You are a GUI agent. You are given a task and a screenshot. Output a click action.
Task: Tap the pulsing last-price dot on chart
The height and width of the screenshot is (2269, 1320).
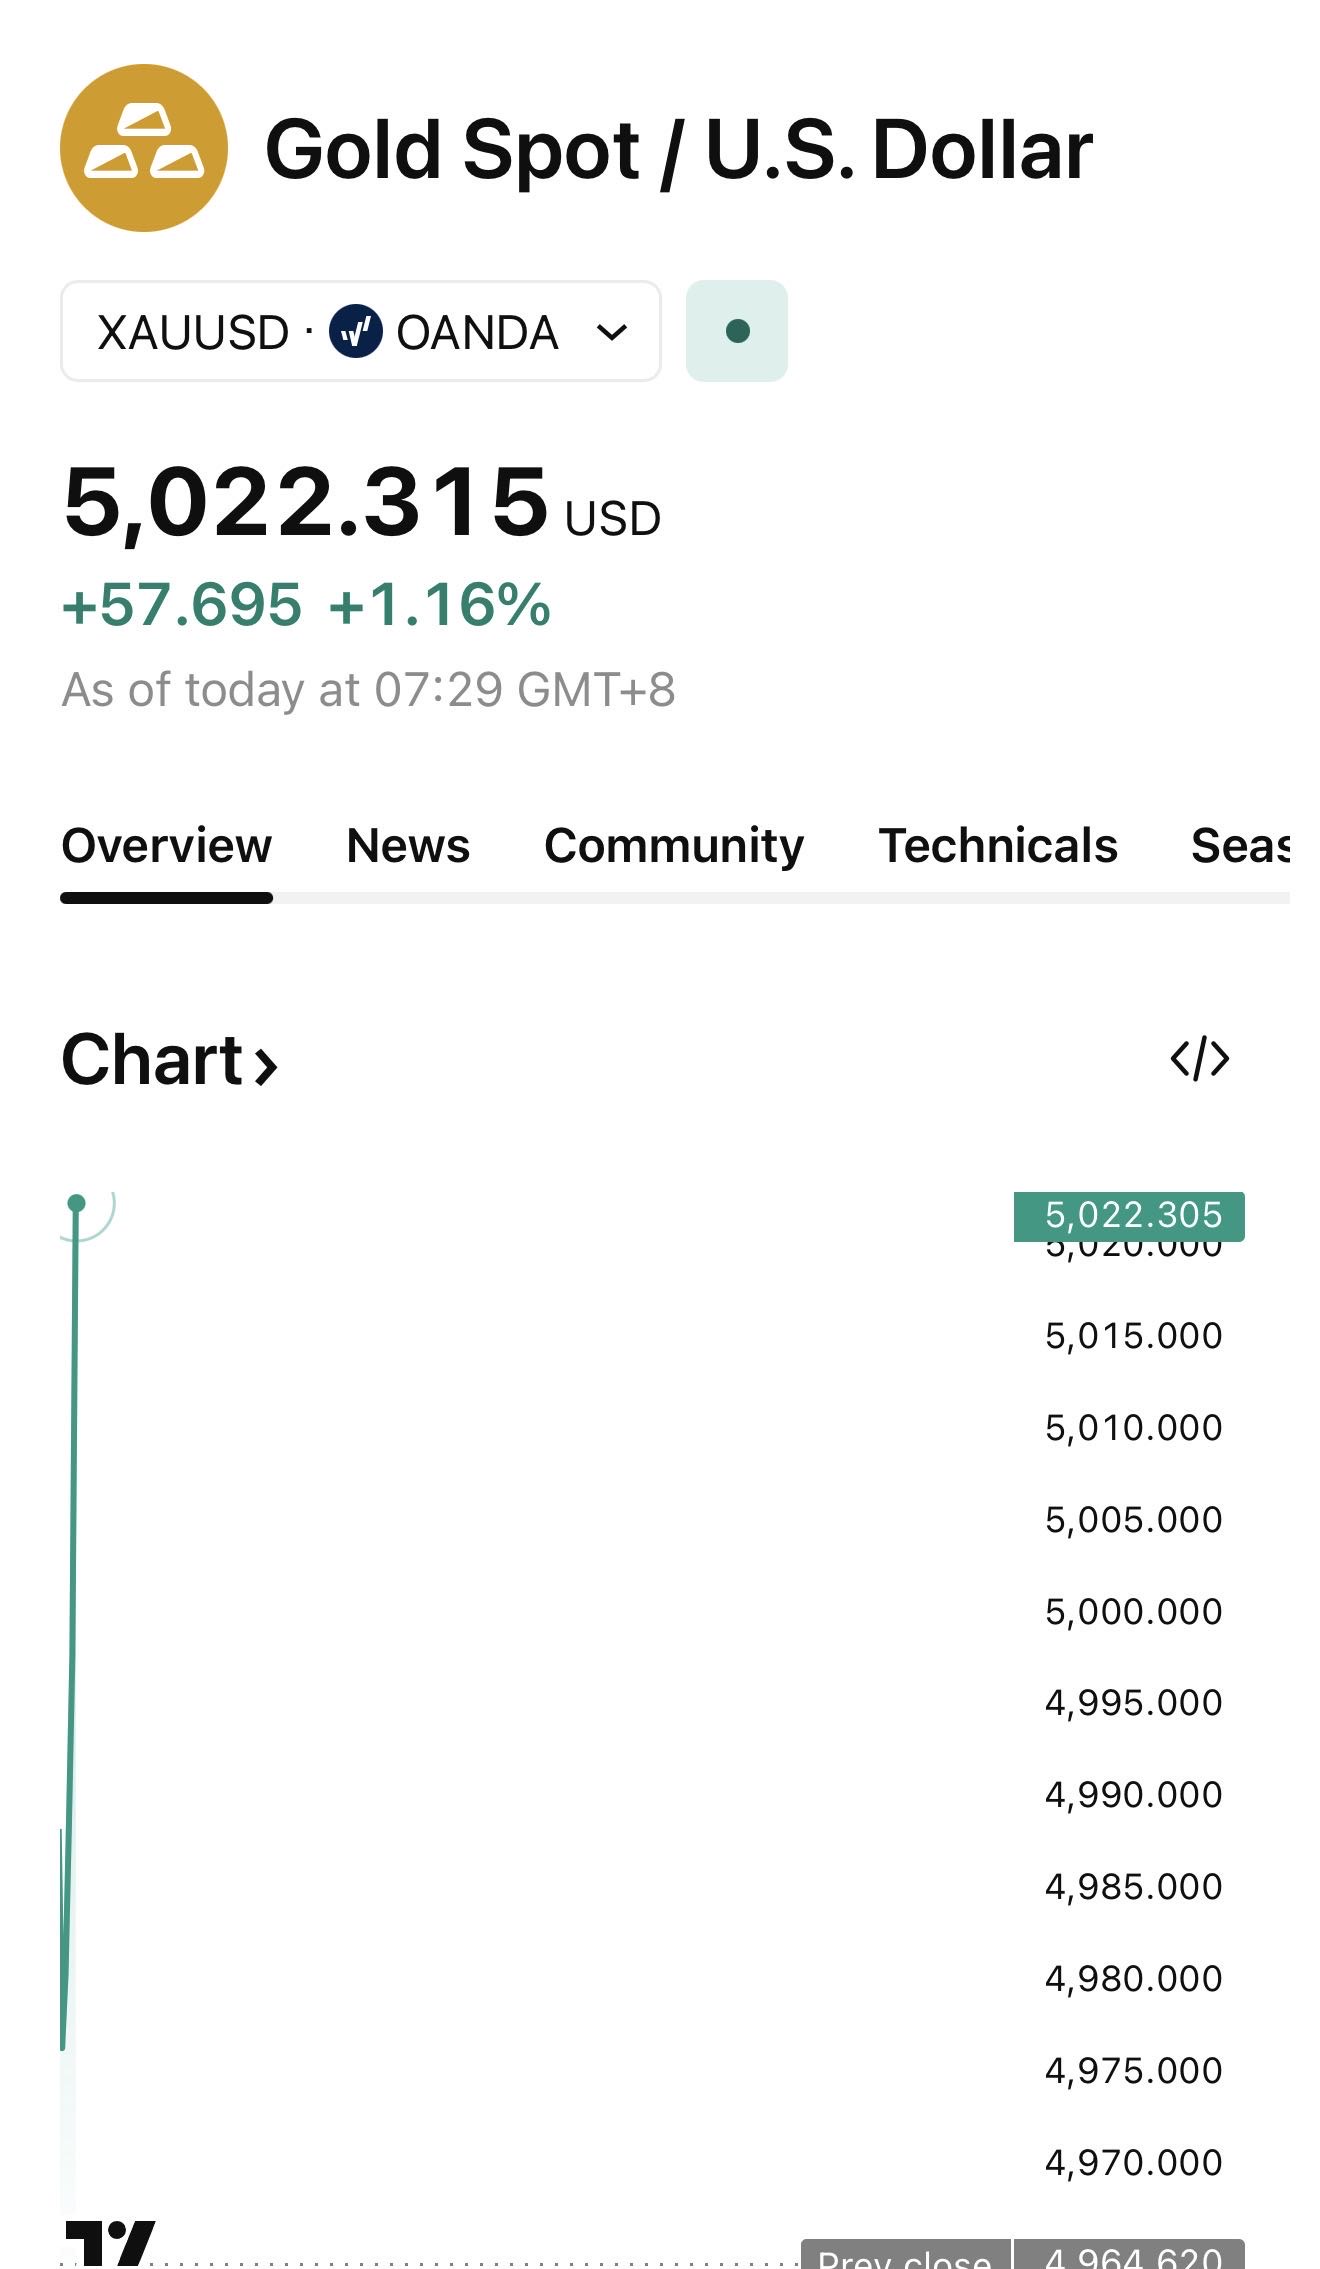coord(77,1203)
